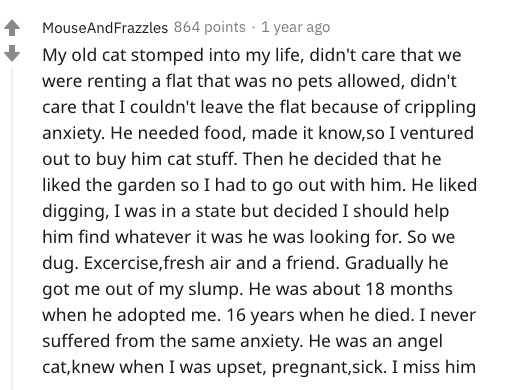Click the closing text 'I miss him'
510x390 pixels.
tap(433, 367)
